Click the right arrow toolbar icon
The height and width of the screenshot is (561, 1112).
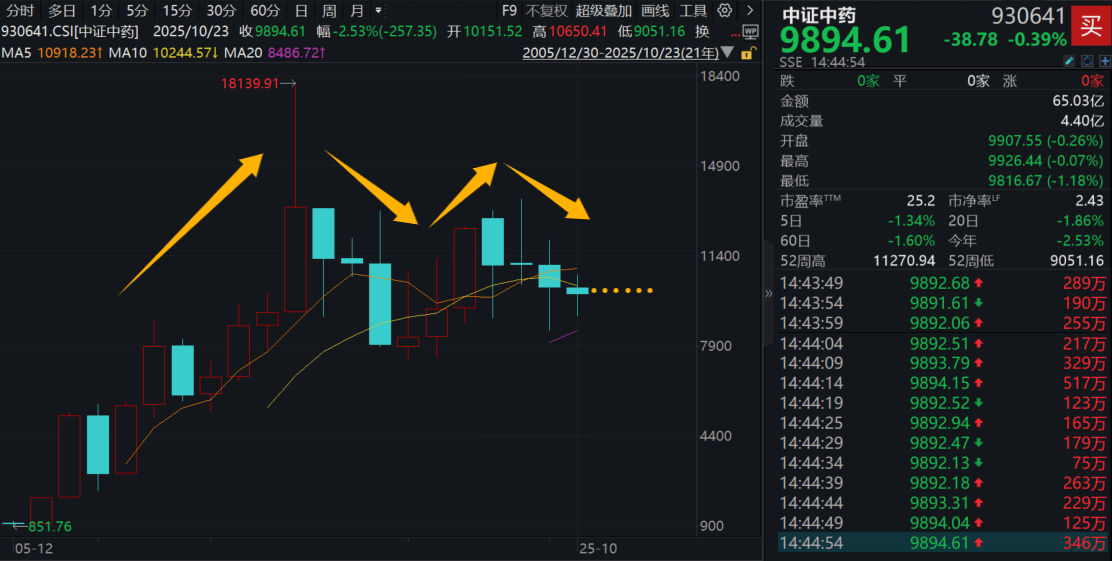click(749, 11)
